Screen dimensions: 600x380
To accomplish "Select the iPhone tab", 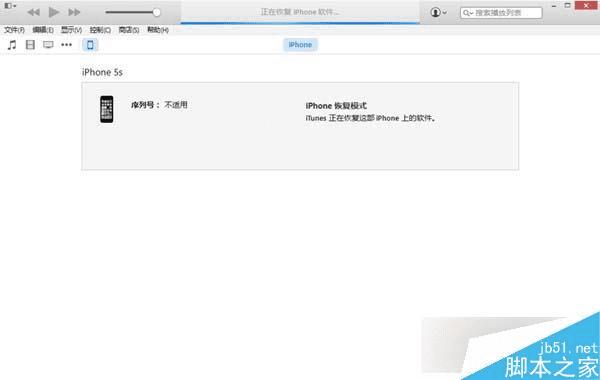I will click(300, 45).
